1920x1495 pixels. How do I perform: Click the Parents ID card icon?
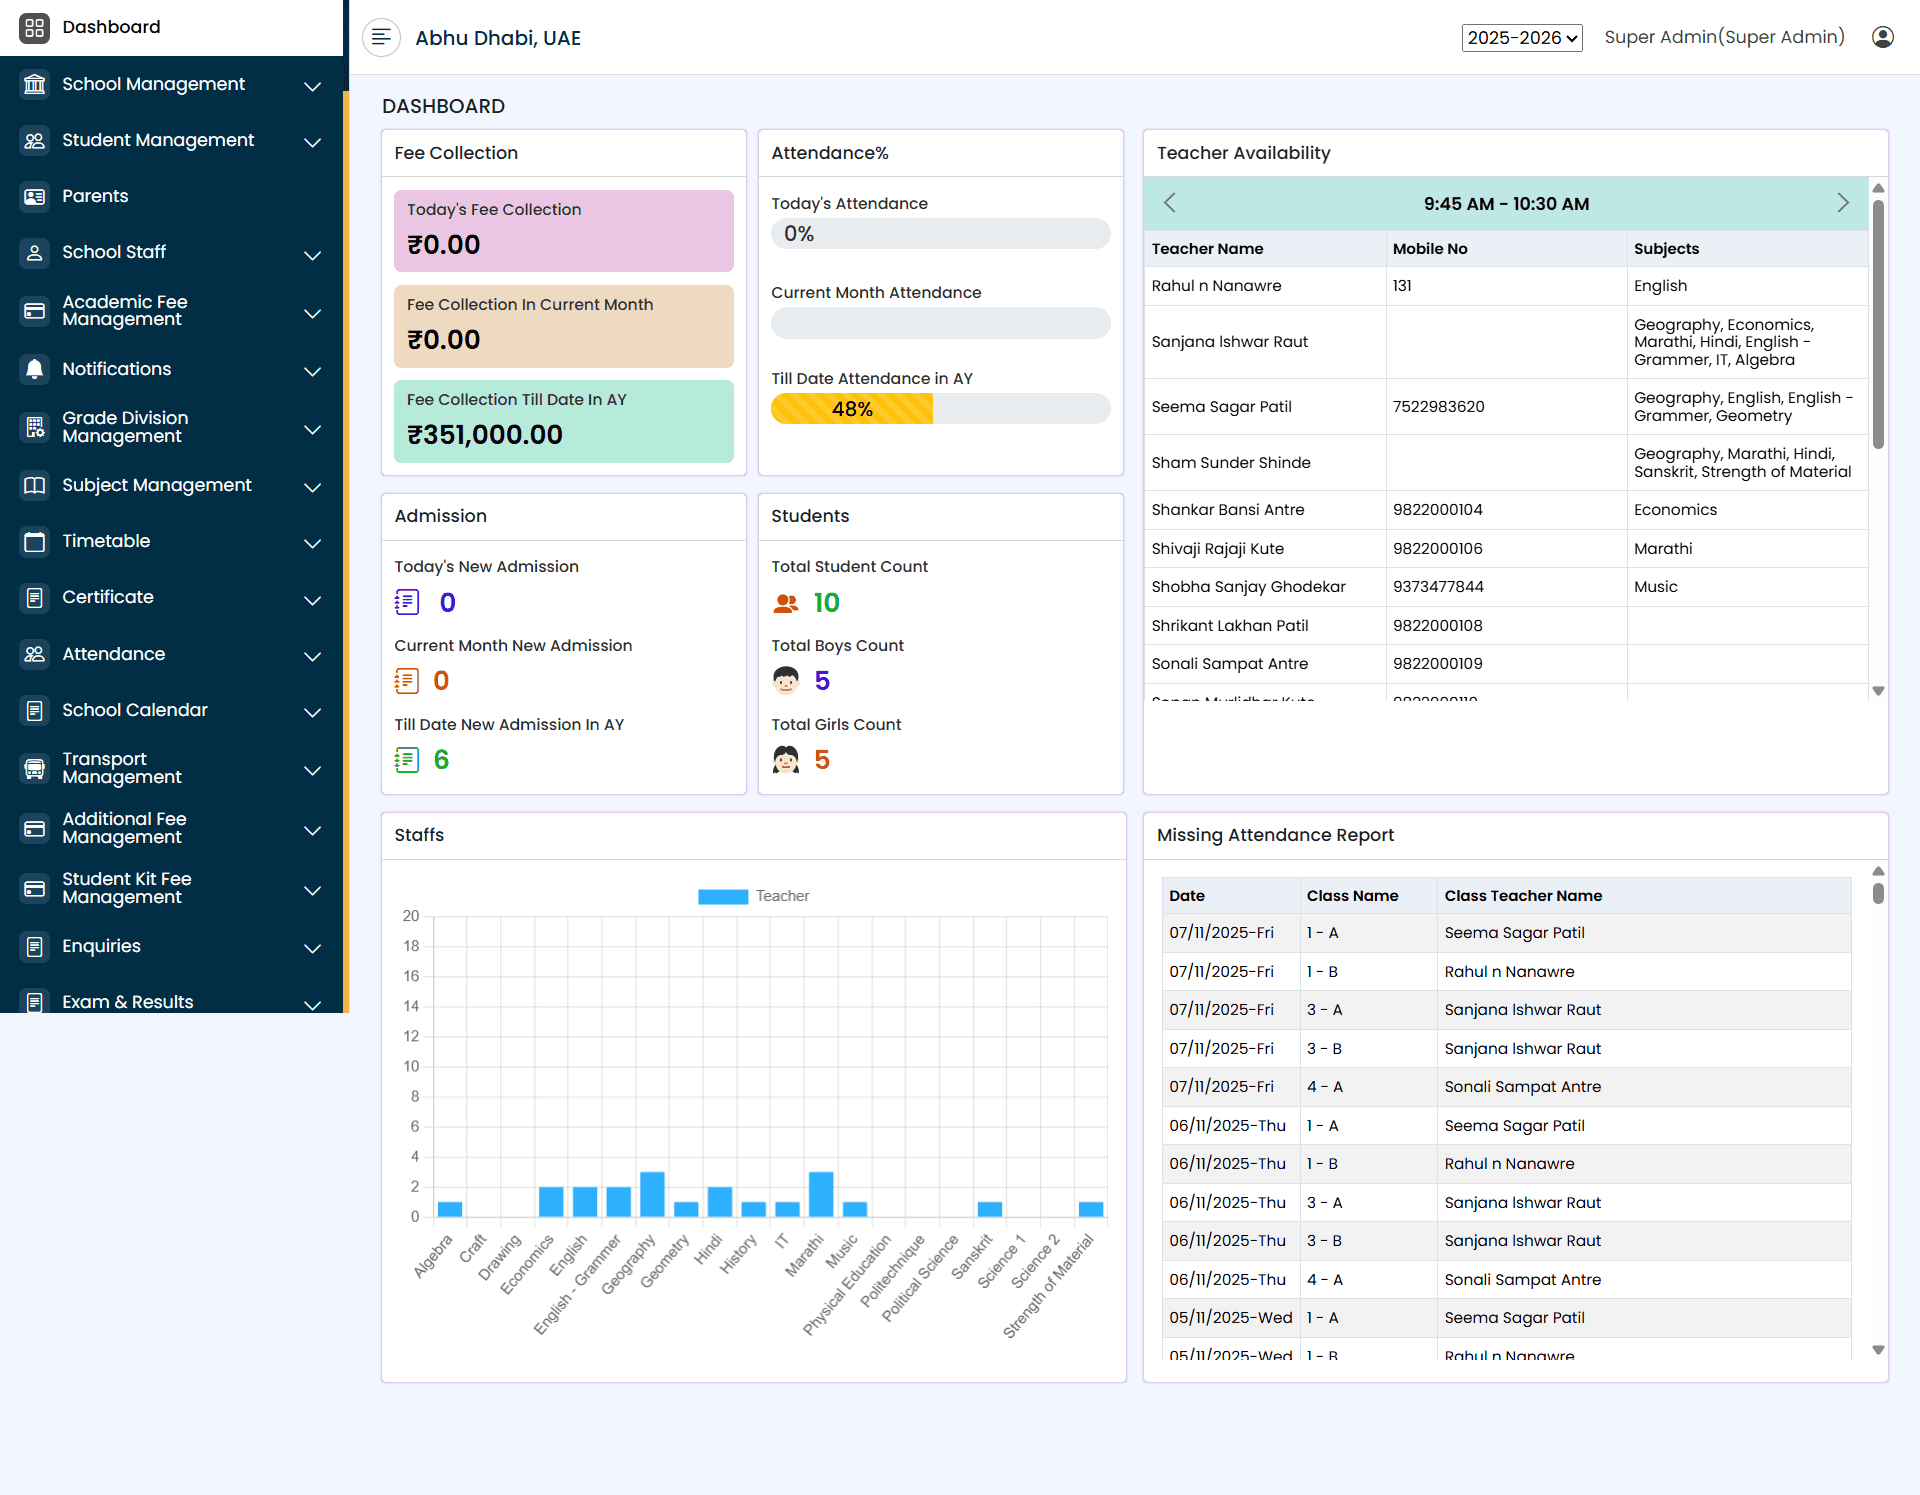click(x=35, y=196)
